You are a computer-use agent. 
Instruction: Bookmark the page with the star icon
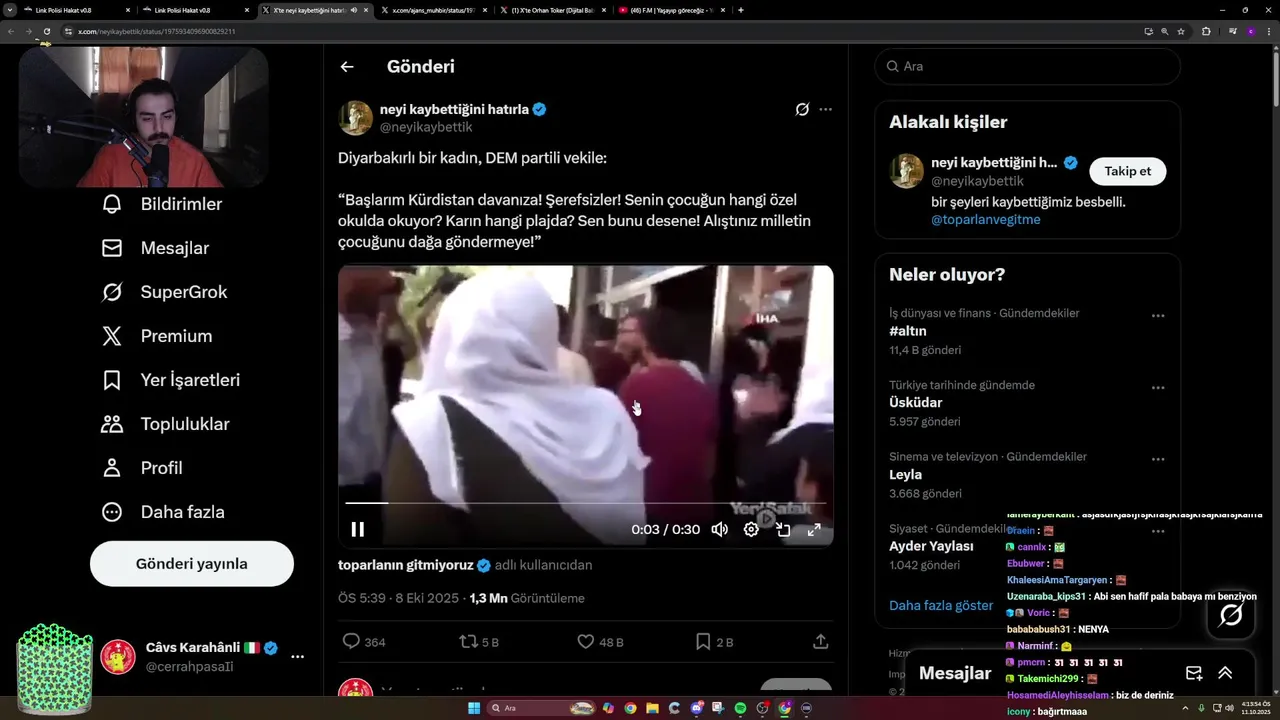1181,31
